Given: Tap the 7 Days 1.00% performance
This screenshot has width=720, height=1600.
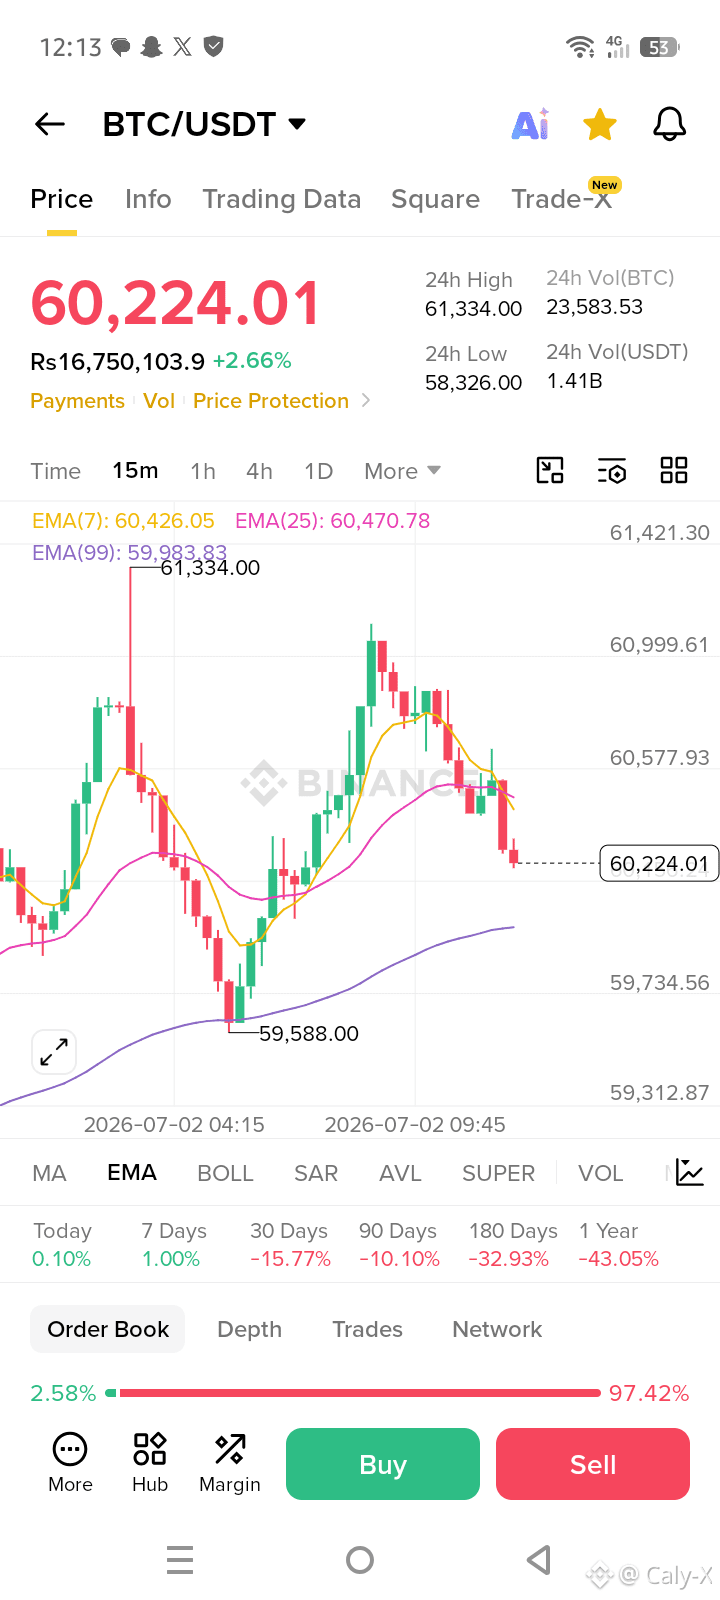Looking at the screenshot, I should click(x=174, y=1245).
